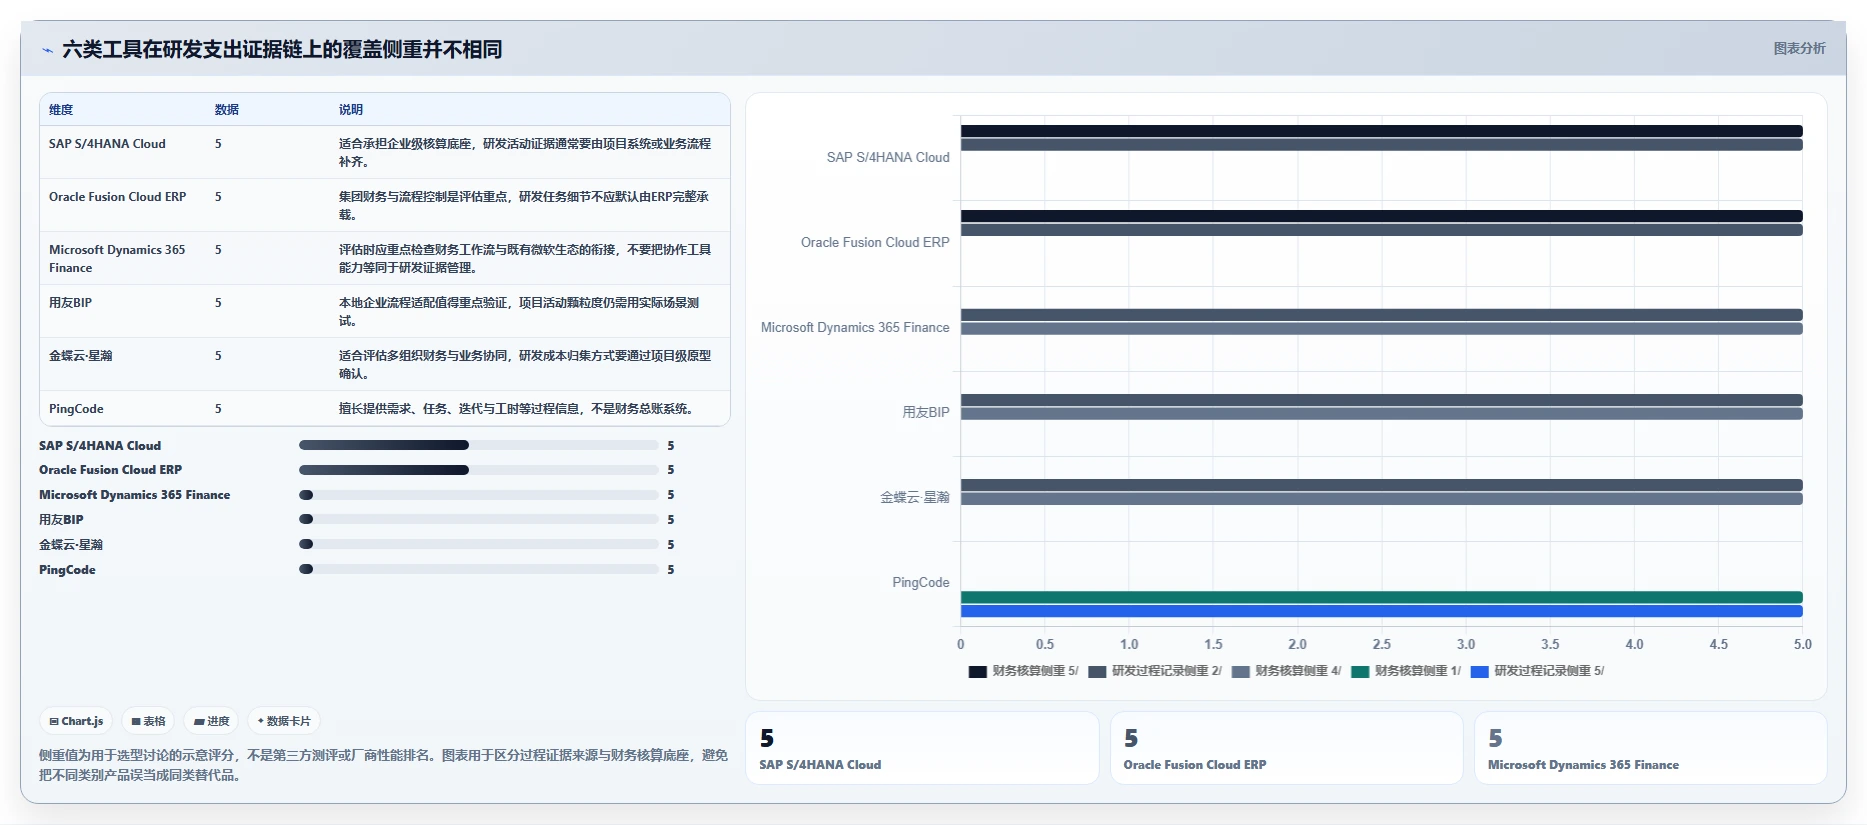Click description starting 擅长提供需求、任务

(516, 409)
